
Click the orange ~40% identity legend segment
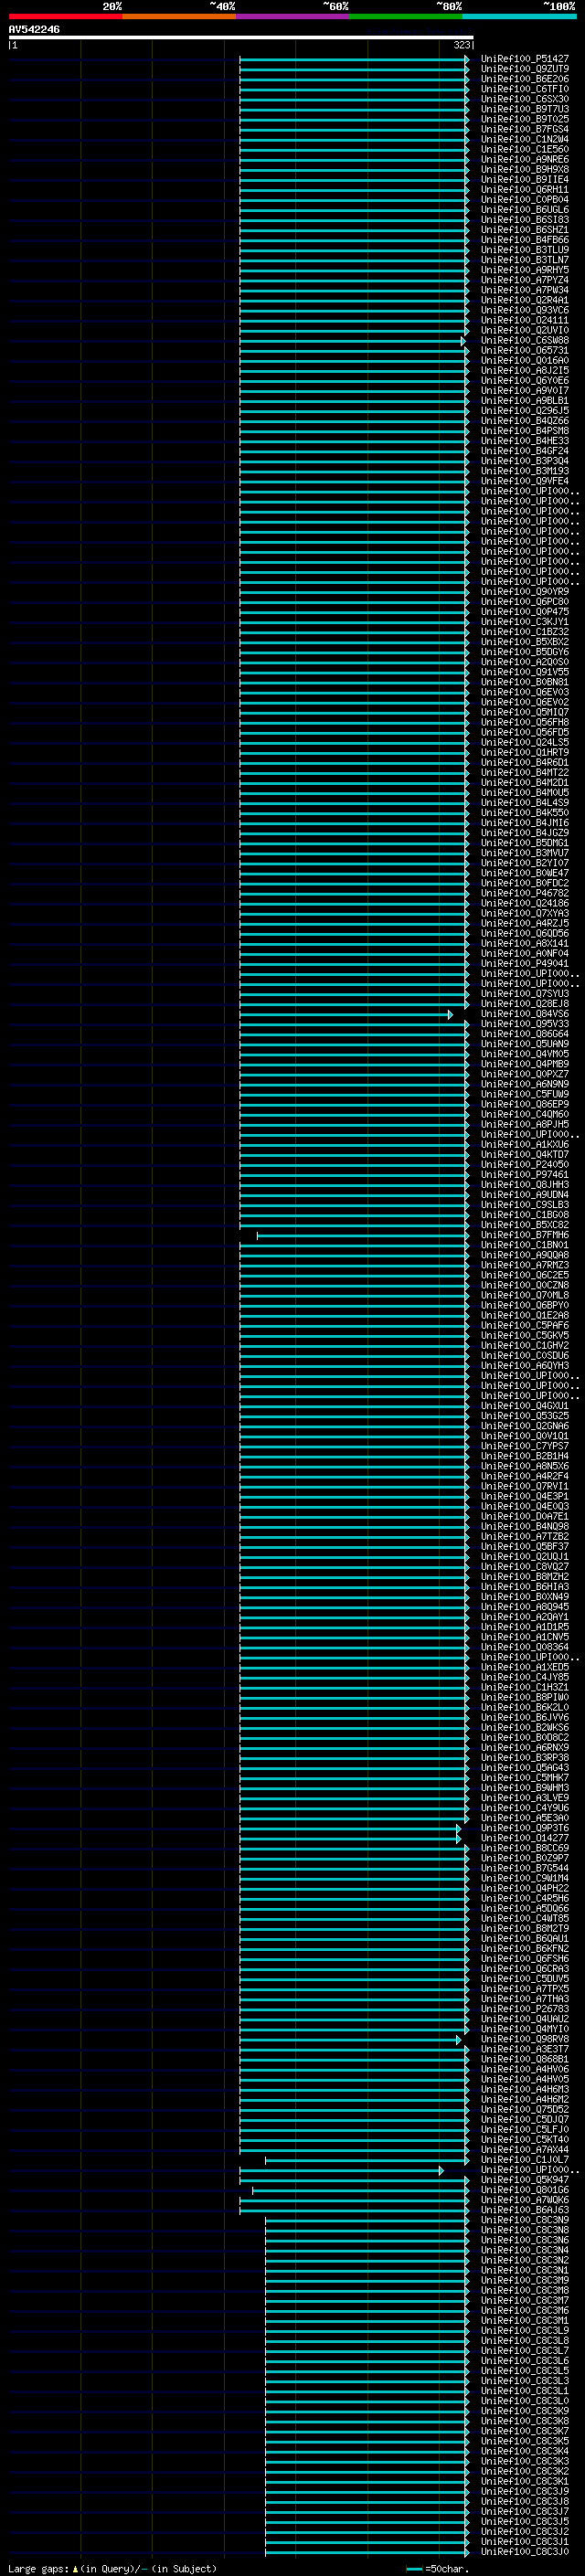click(x=179, y=17)
